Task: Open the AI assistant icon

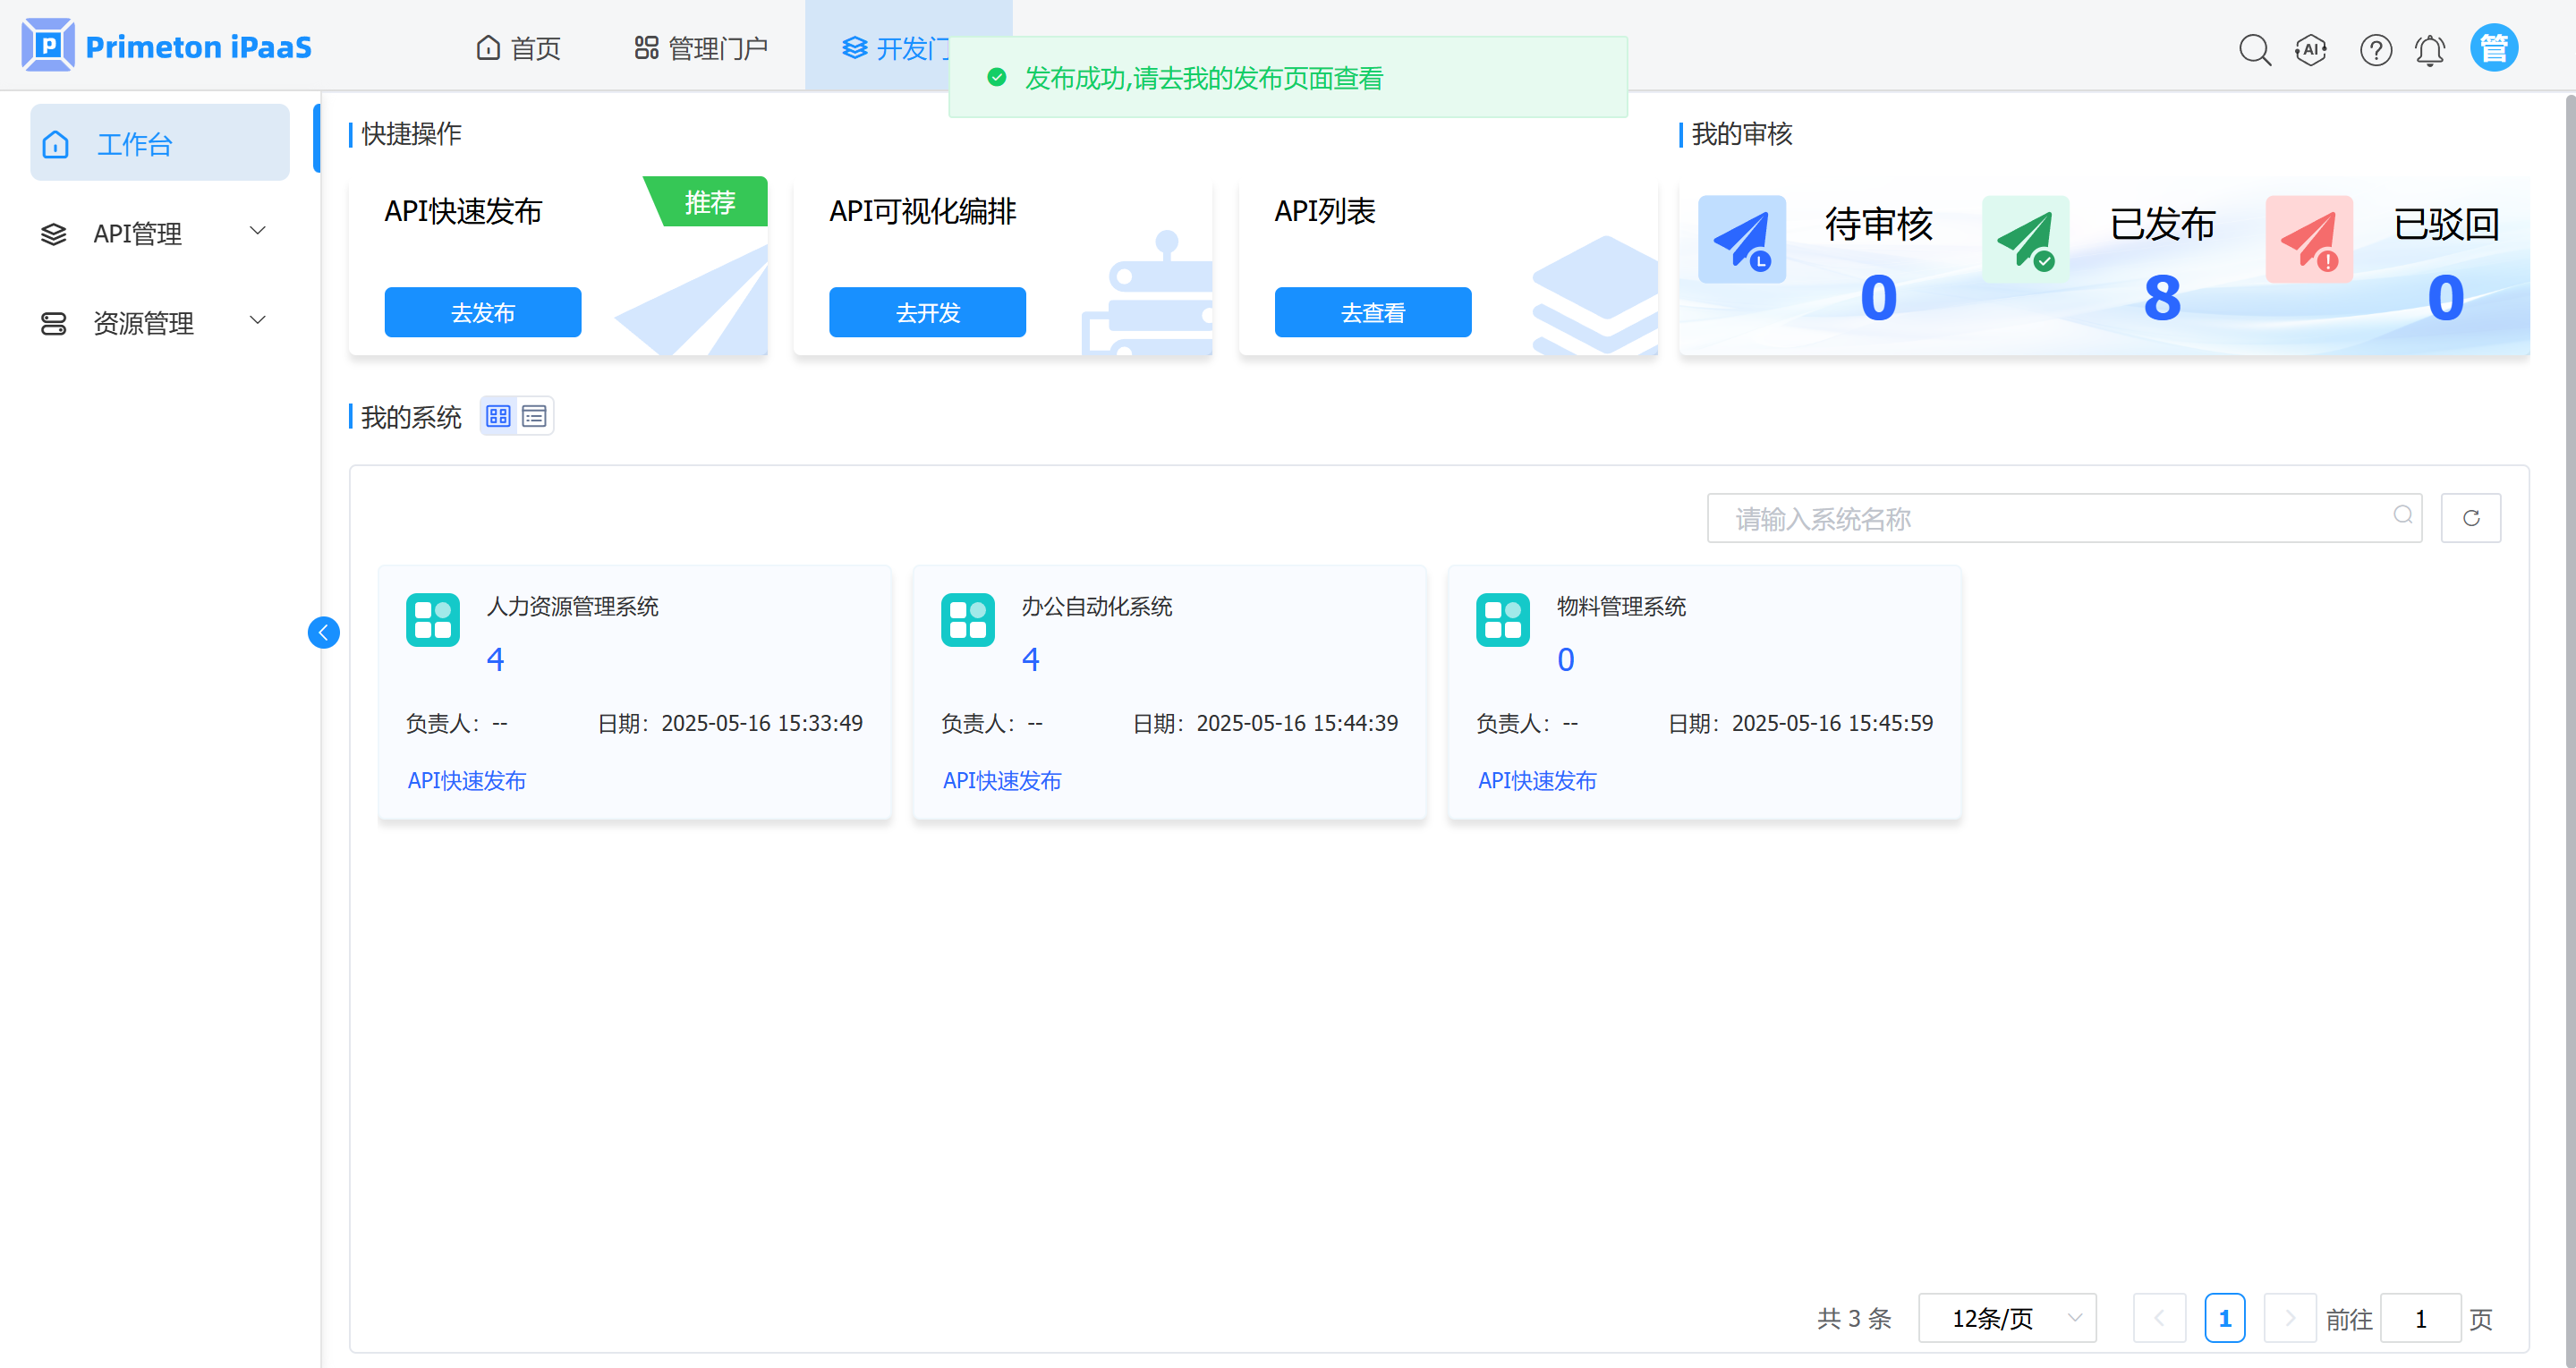Action: (x=2311, y=49)
